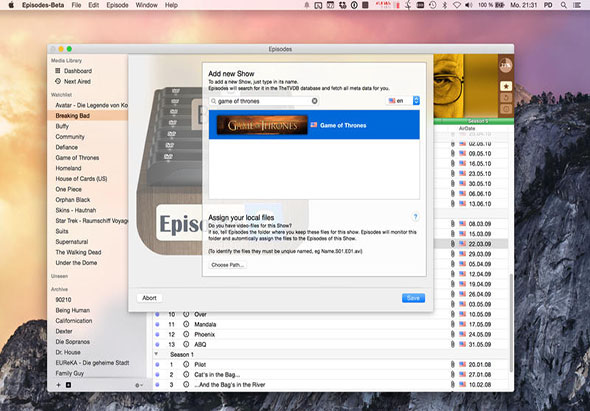Select the Game of Thrones search result banner
This screenshot has width=590, height=411.
[x=314, y=125]
